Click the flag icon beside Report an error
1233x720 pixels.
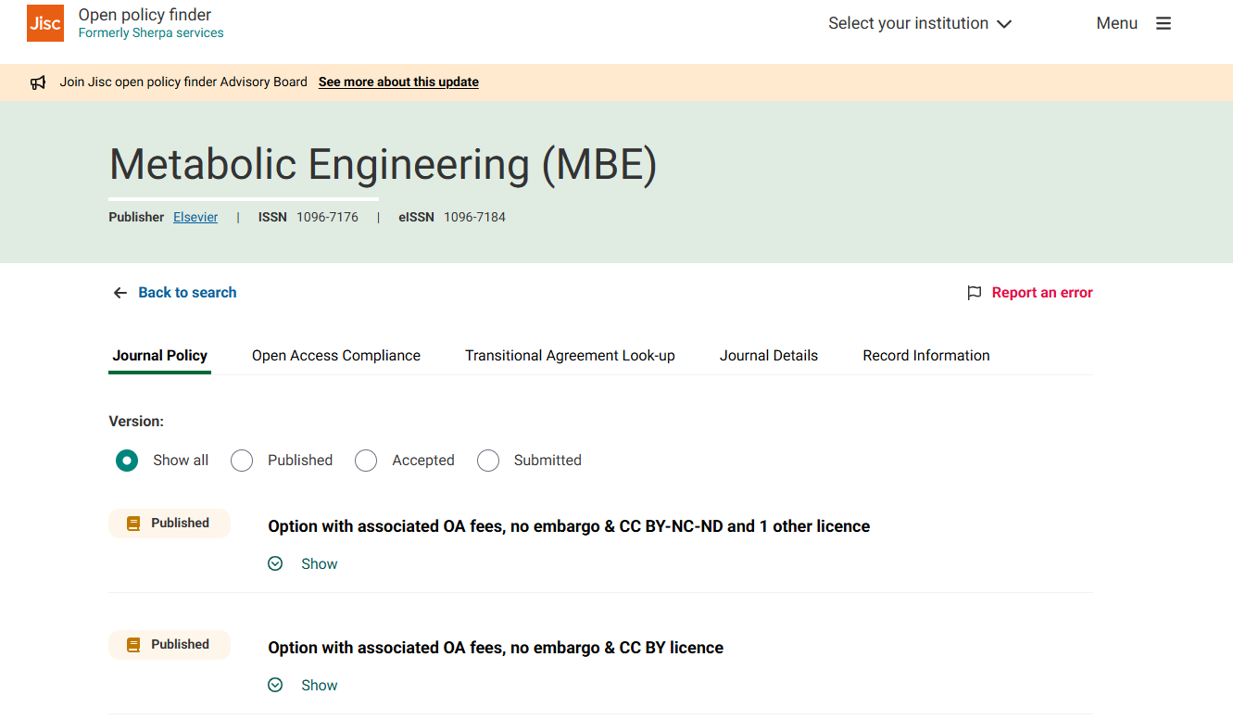coord(974,293)
